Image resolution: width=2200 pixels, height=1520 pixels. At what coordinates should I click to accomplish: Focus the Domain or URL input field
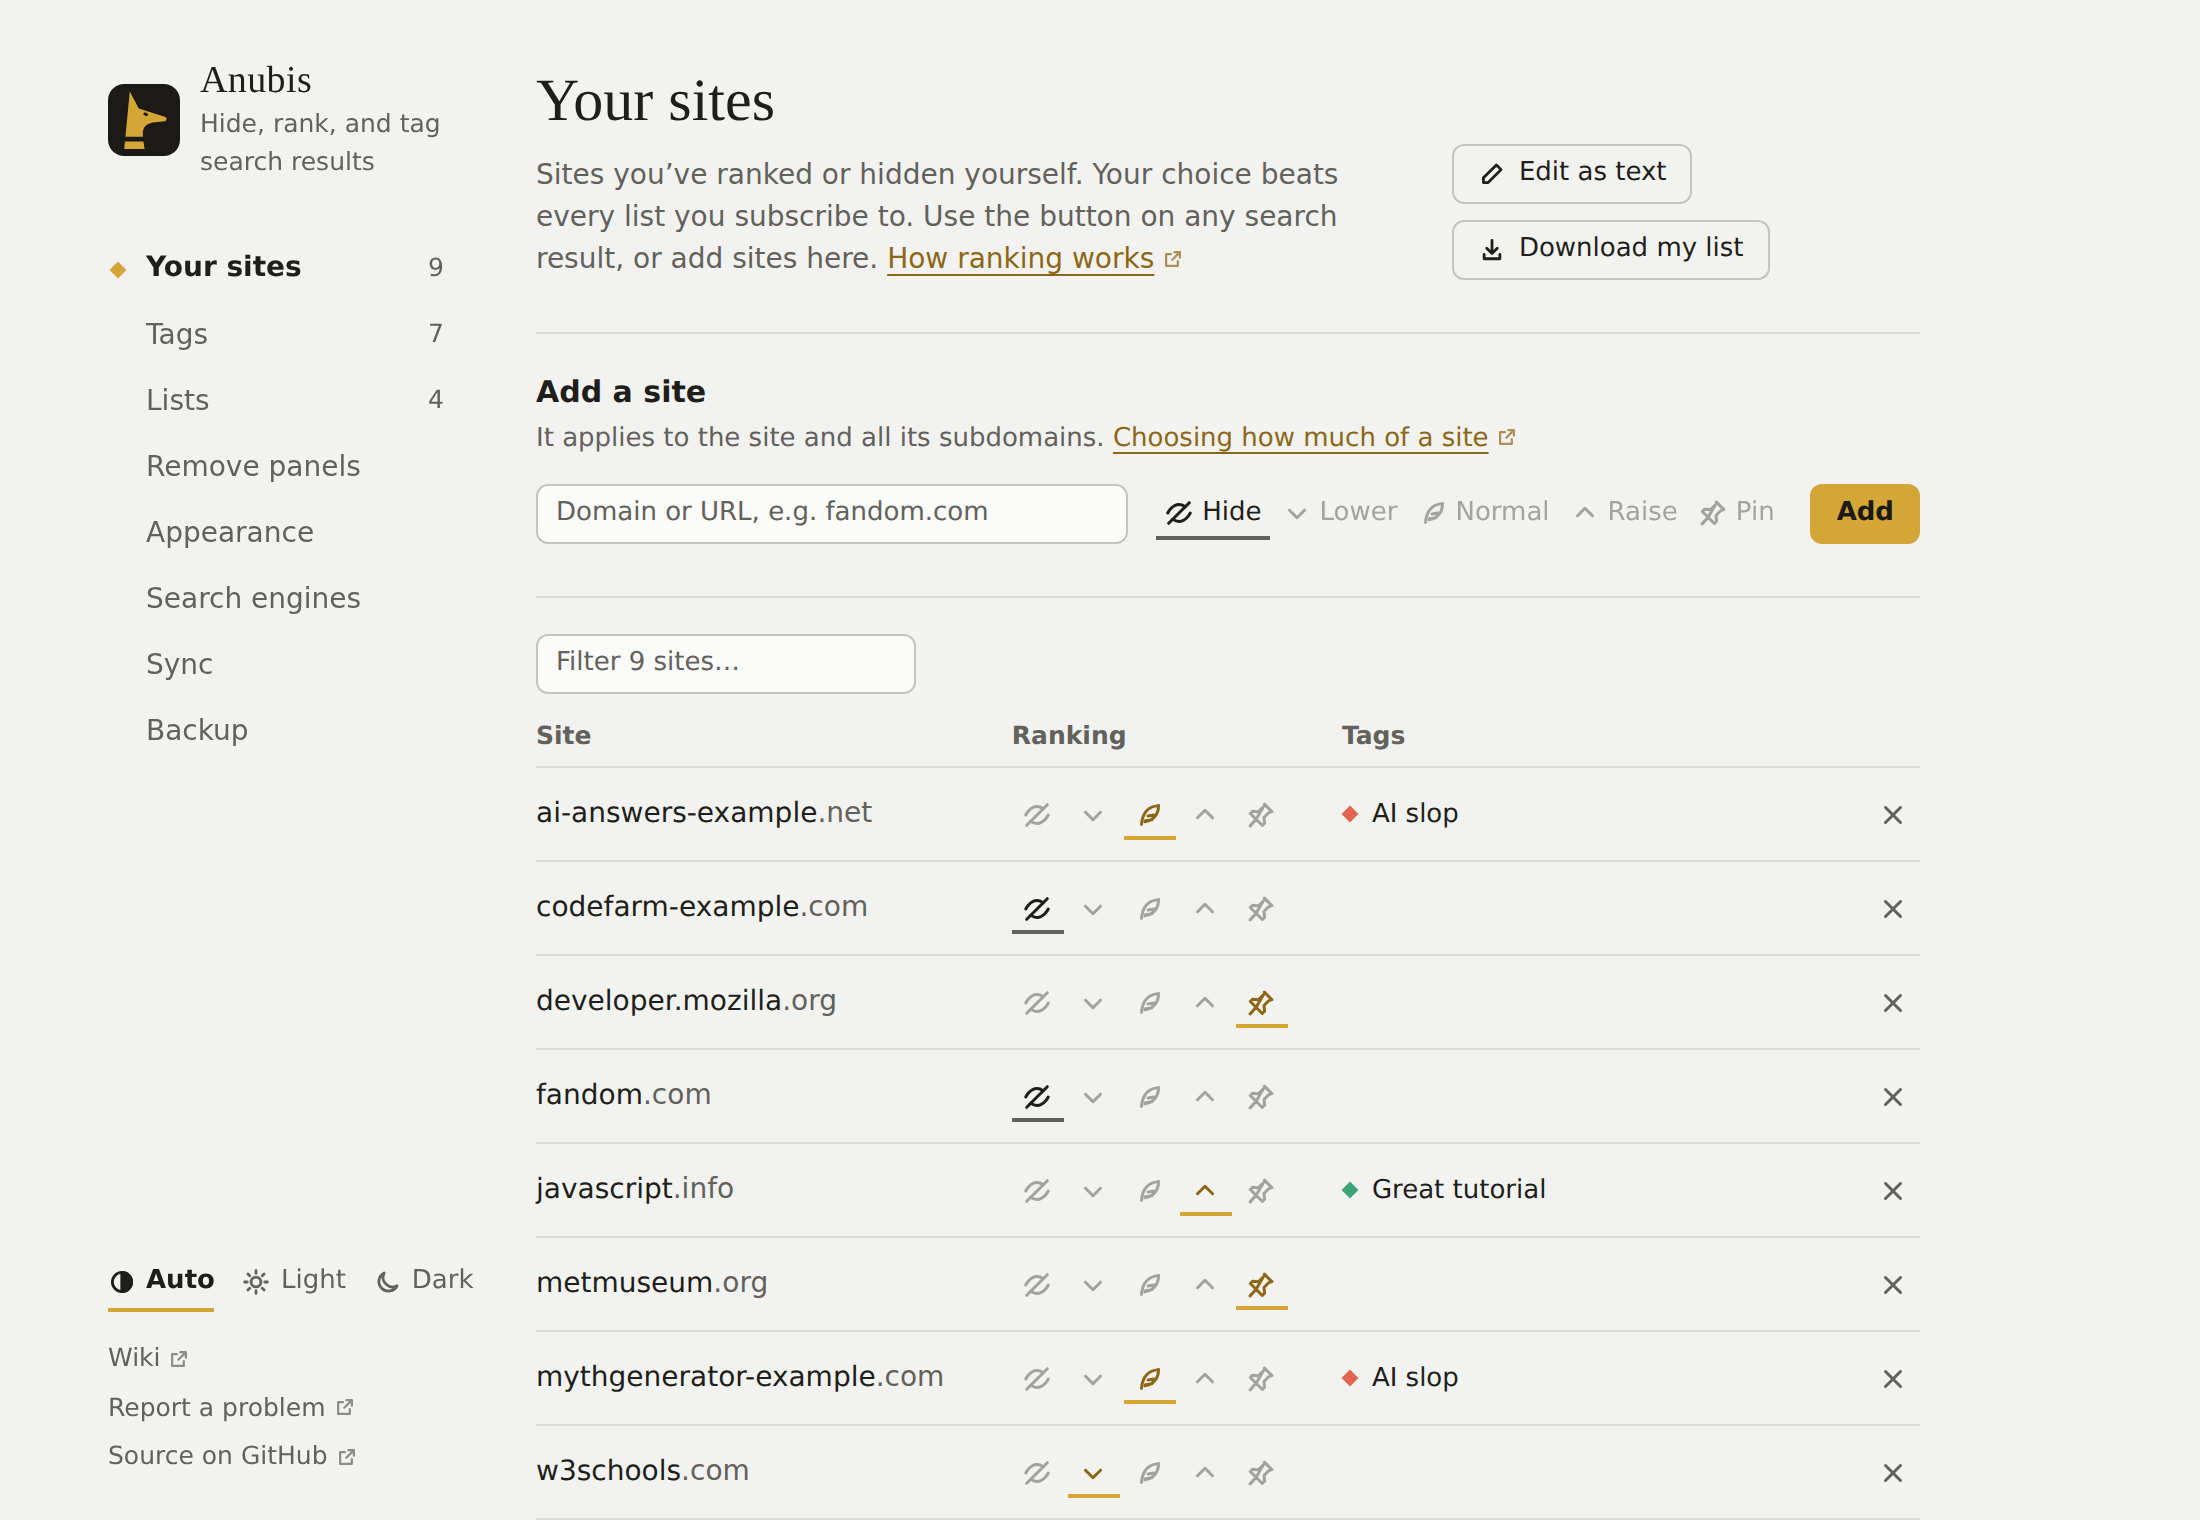[x=831, y=513]
